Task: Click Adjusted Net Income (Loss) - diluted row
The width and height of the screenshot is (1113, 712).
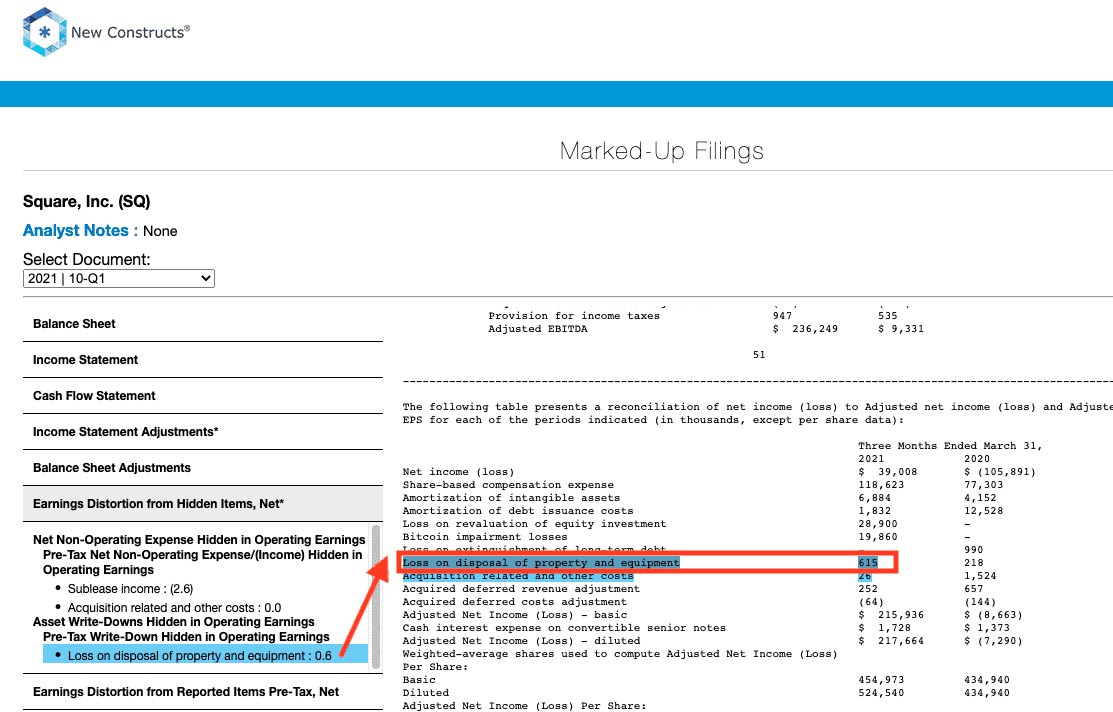Action: point(521,641)
